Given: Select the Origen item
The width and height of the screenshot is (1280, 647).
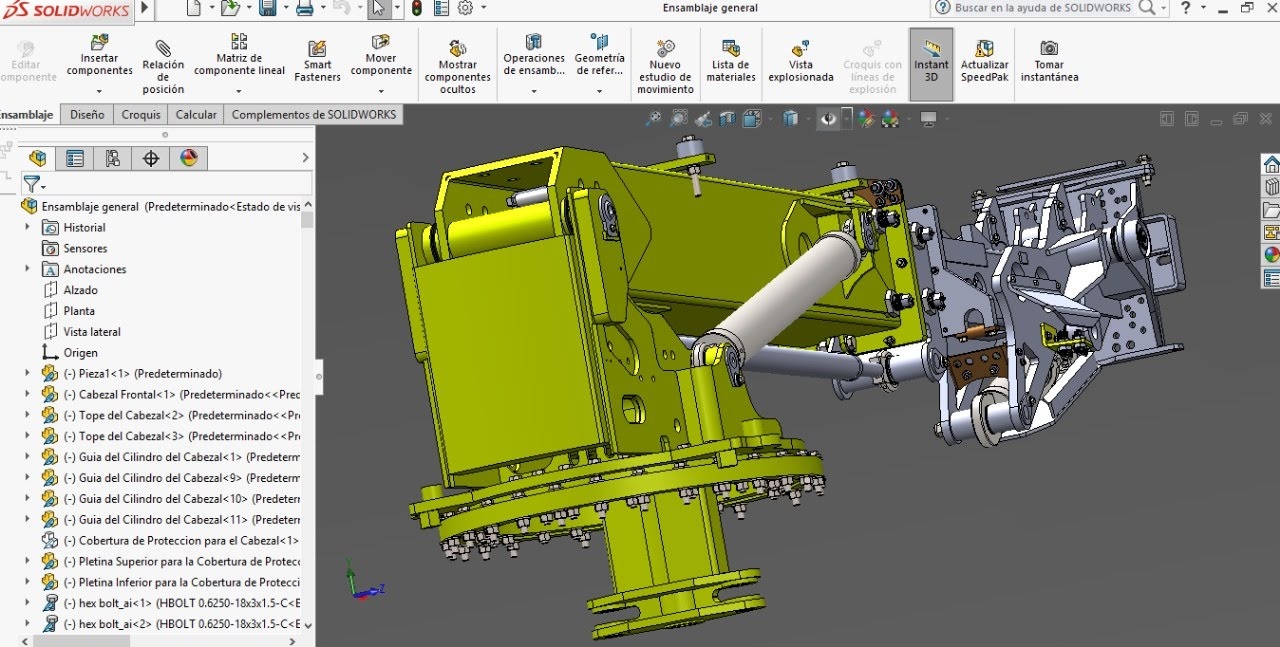Looking at the screenshot, I should click(80, 353).
